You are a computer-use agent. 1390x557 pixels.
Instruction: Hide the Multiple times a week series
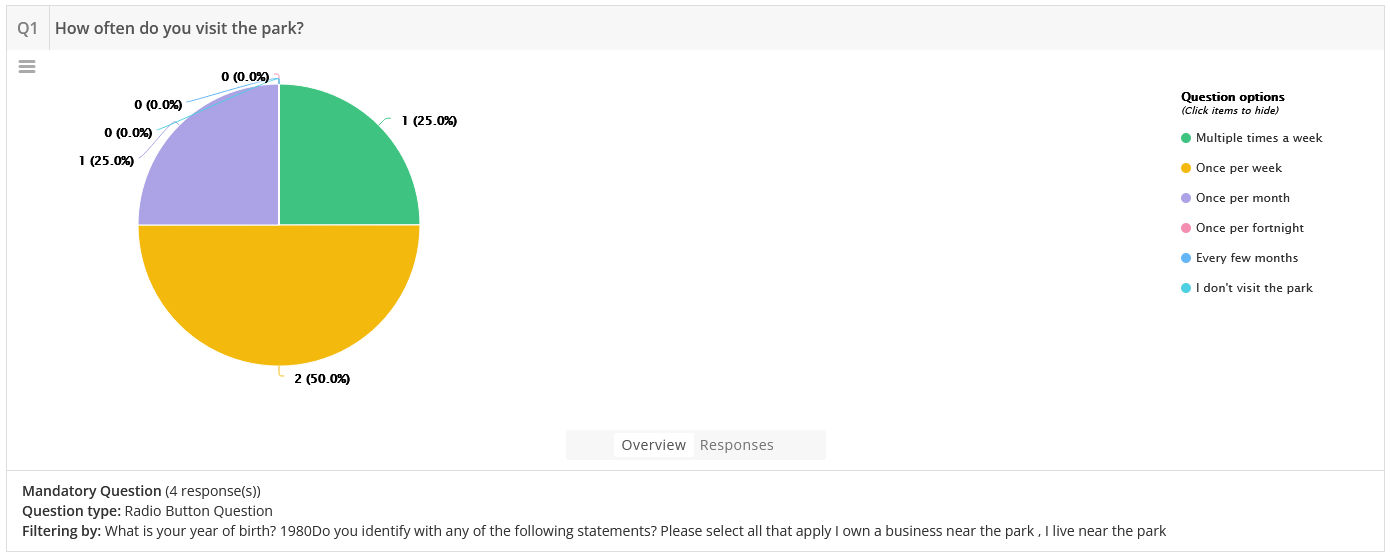tap(1259, 138)
